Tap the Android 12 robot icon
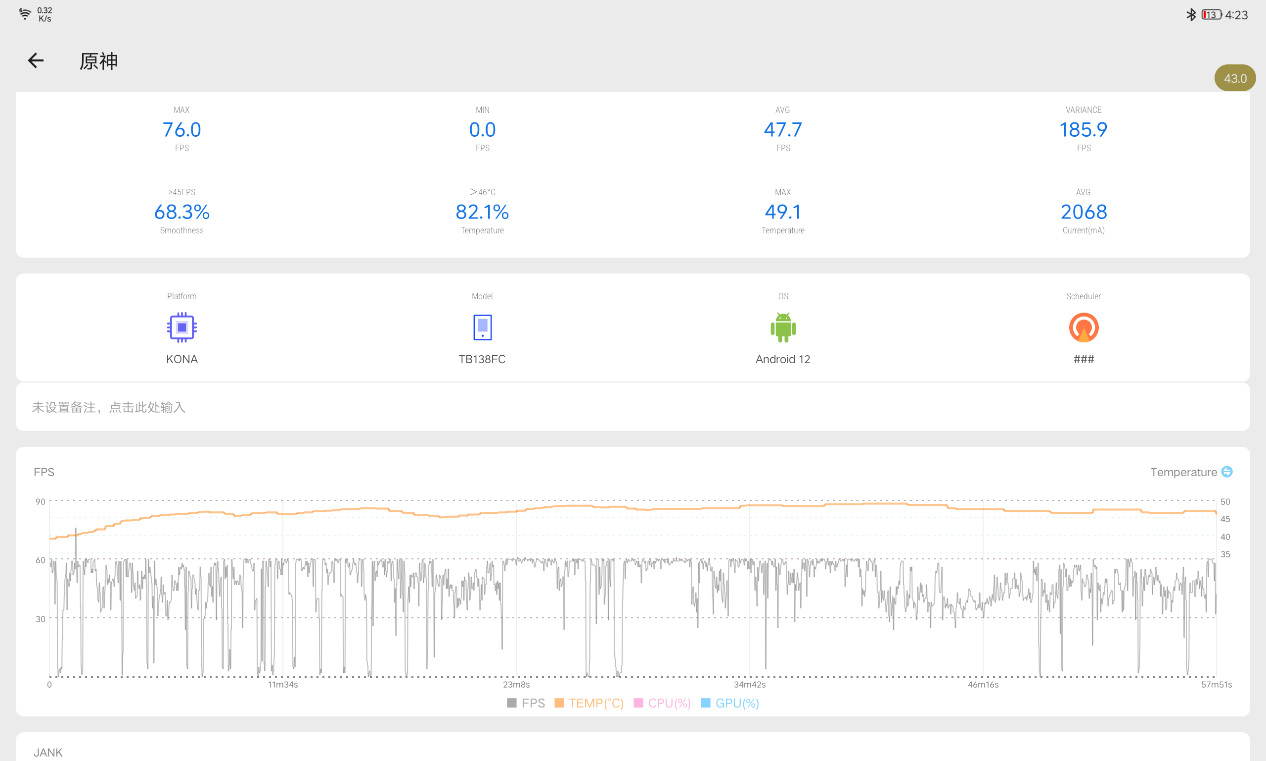The image size is (1266, 761). tap(783, 327)
